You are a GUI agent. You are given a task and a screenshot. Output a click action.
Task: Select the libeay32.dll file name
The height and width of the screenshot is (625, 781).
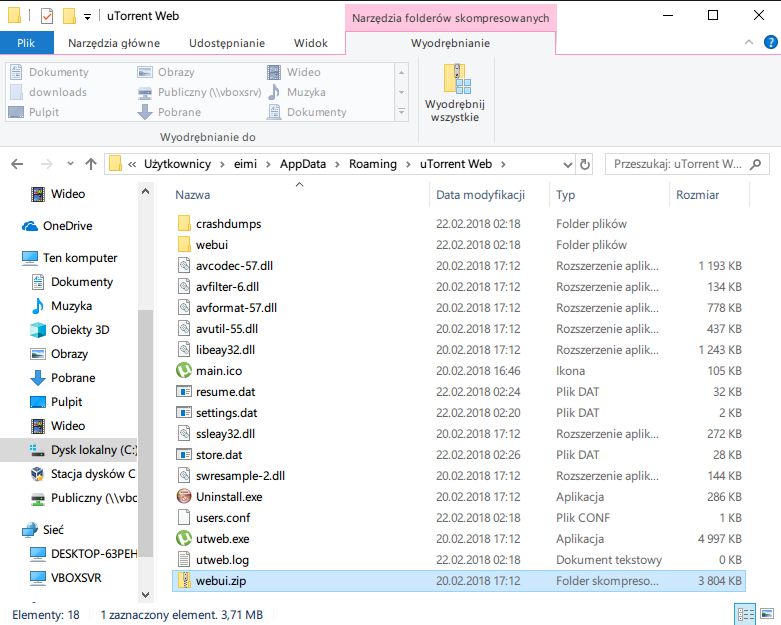[225, 350]
